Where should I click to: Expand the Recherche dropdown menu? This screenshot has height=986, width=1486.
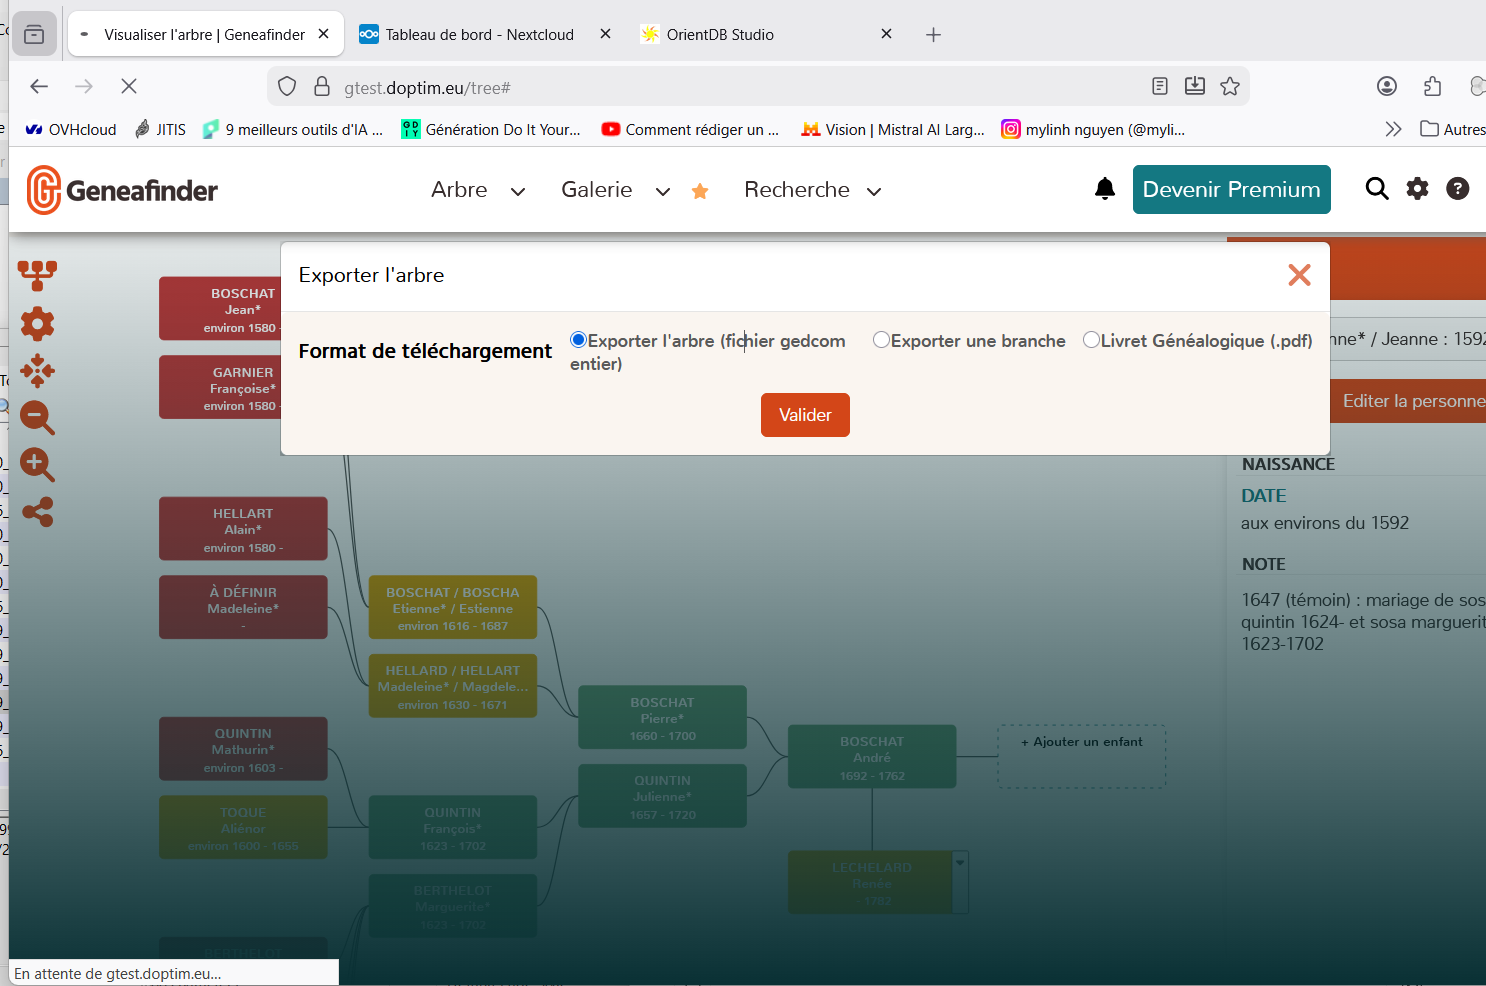812,190
